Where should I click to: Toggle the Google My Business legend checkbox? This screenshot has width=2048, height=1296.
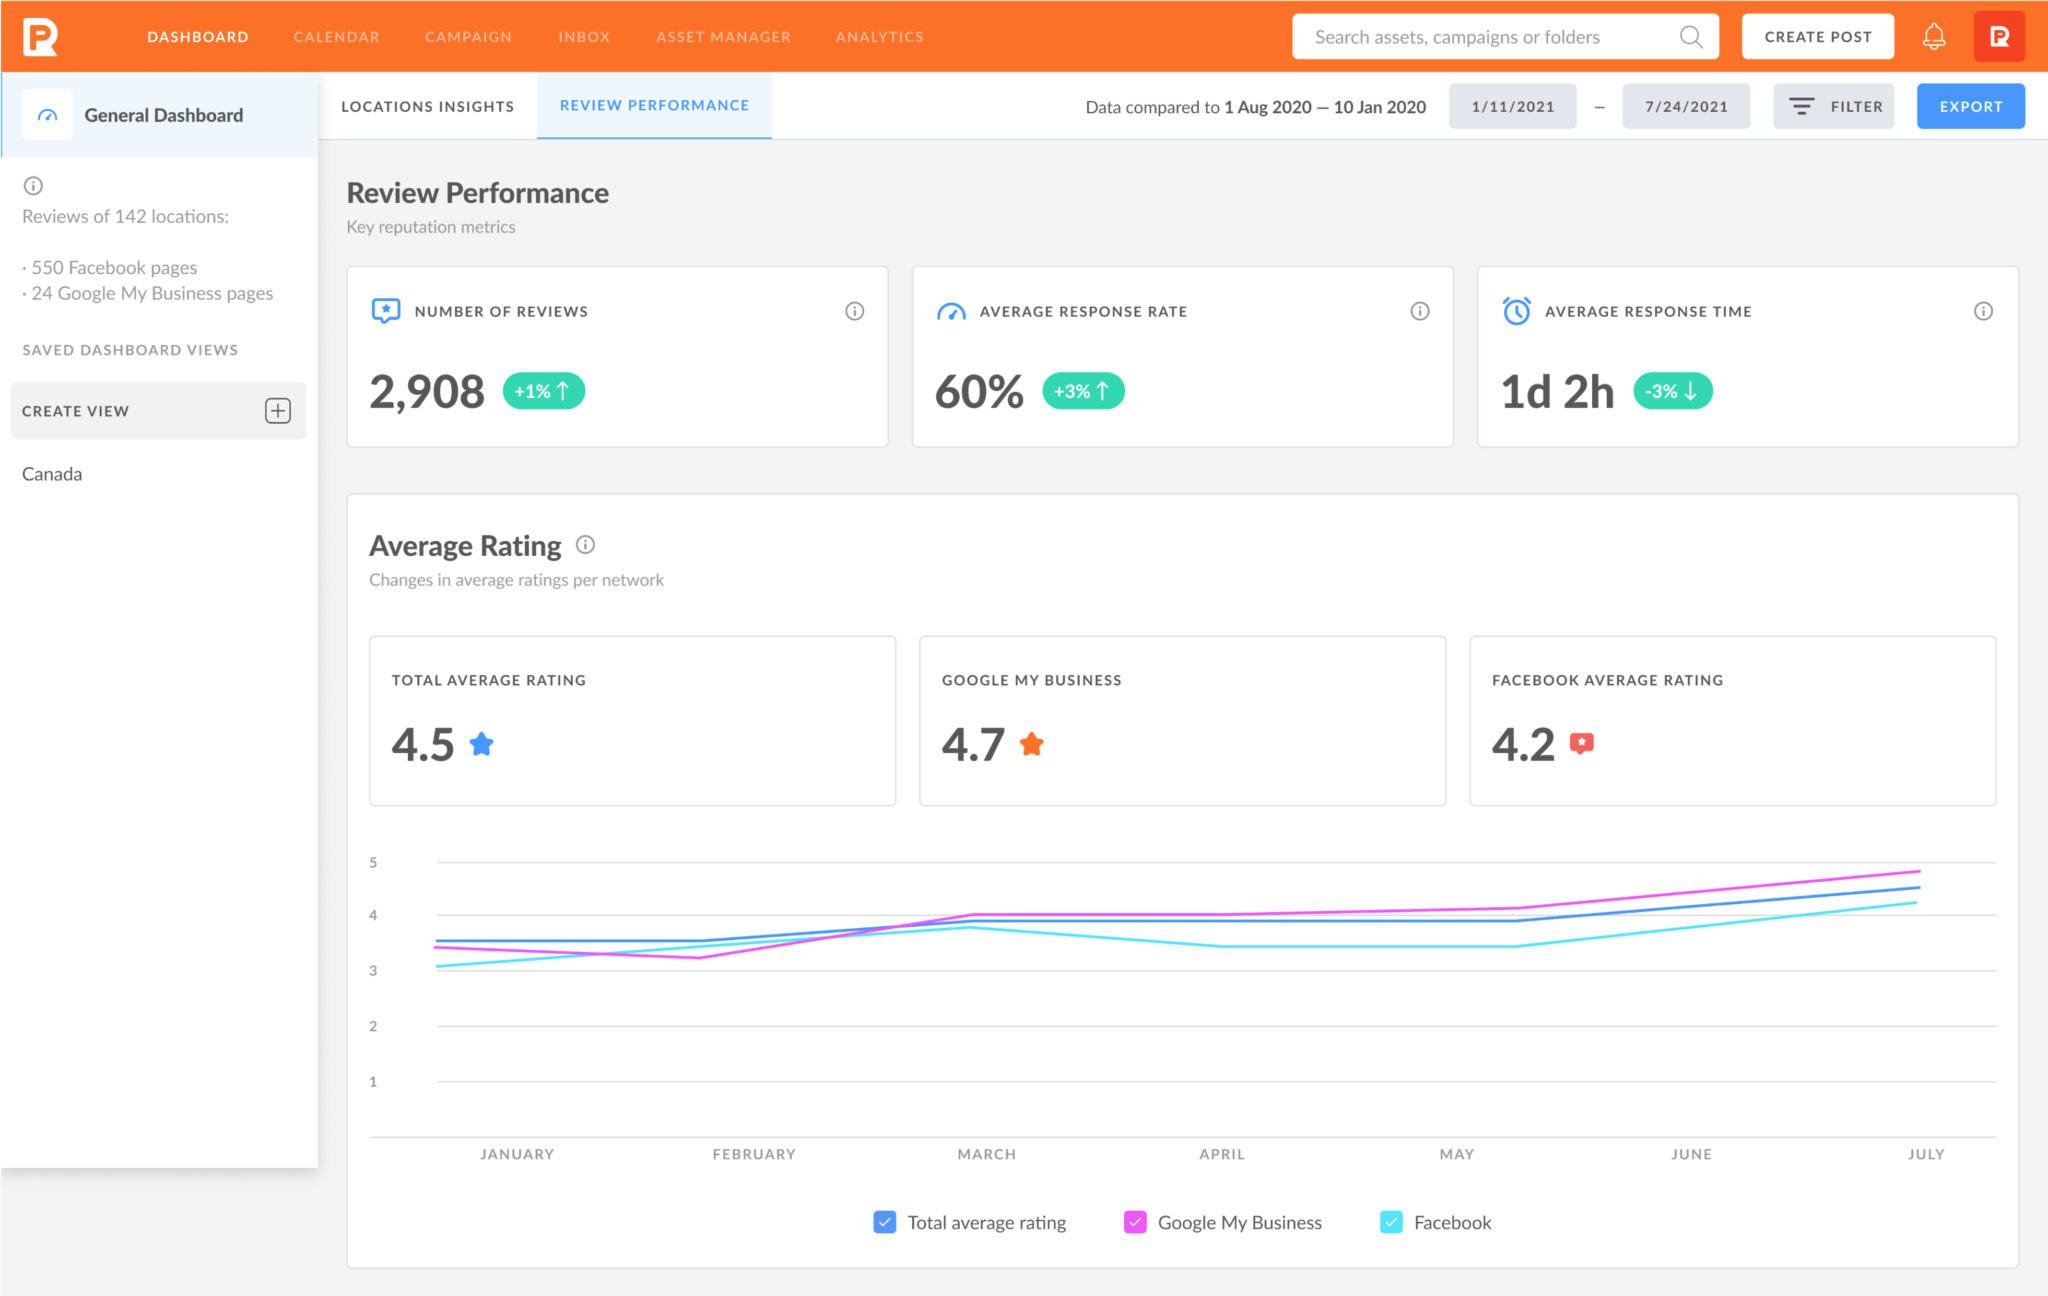tap(1135, 1222)
